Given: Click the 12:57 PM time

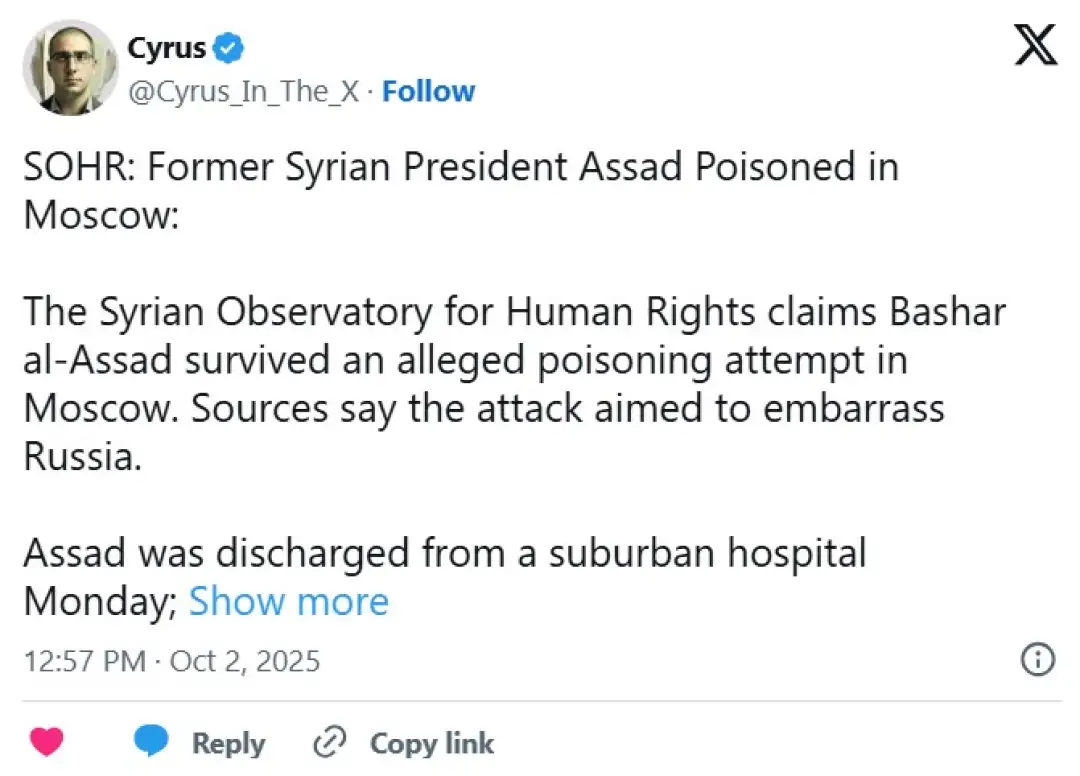Looking at the screenshot, I should (x=85, y=661).
